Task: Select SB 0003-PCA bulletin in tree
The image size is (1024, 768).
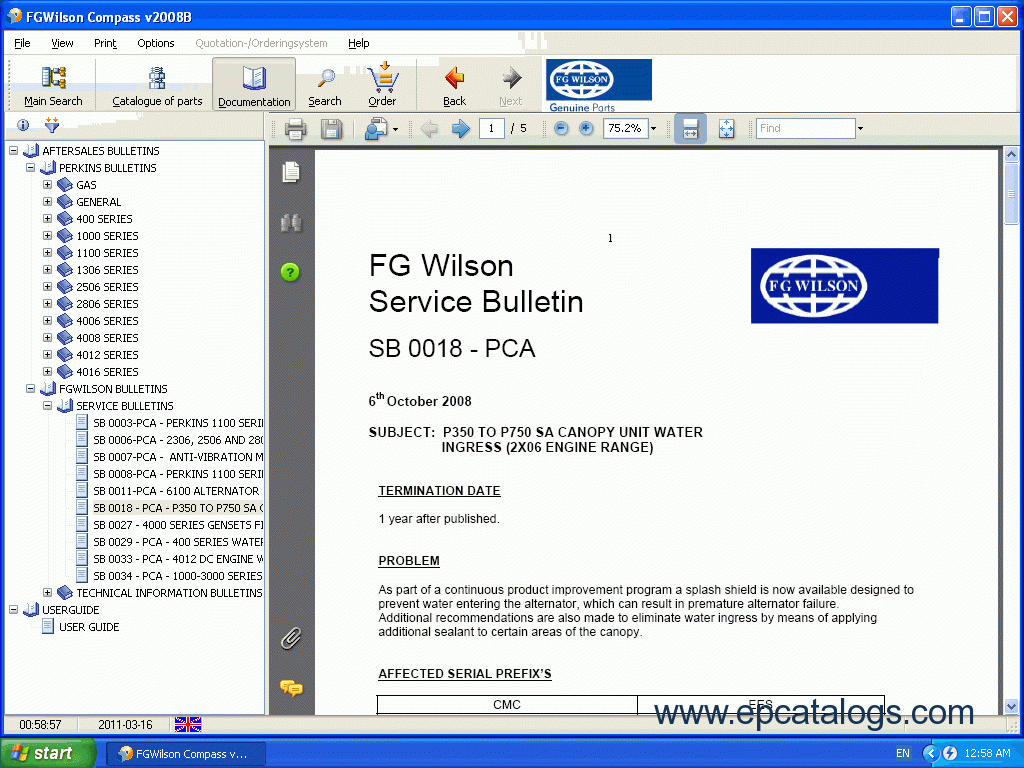Action: [178, 423]
